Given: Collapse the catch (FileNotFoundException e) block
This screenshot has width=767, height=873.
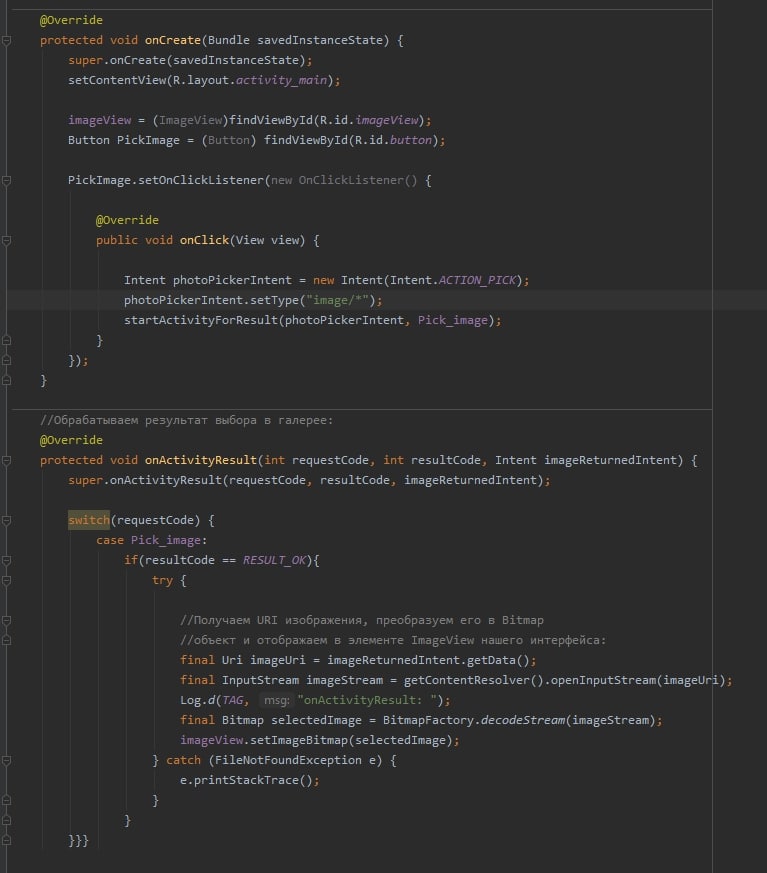Looking at the screenshot, I should pos(7,761).
